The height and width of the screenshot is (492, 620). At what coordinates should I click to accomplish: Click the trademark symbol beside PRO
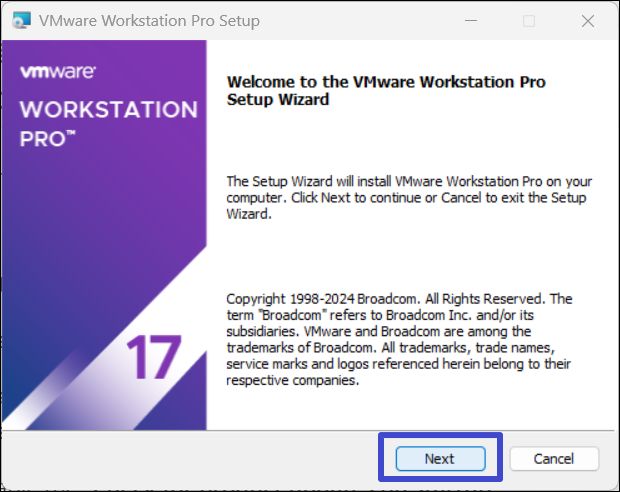(69, 133)
